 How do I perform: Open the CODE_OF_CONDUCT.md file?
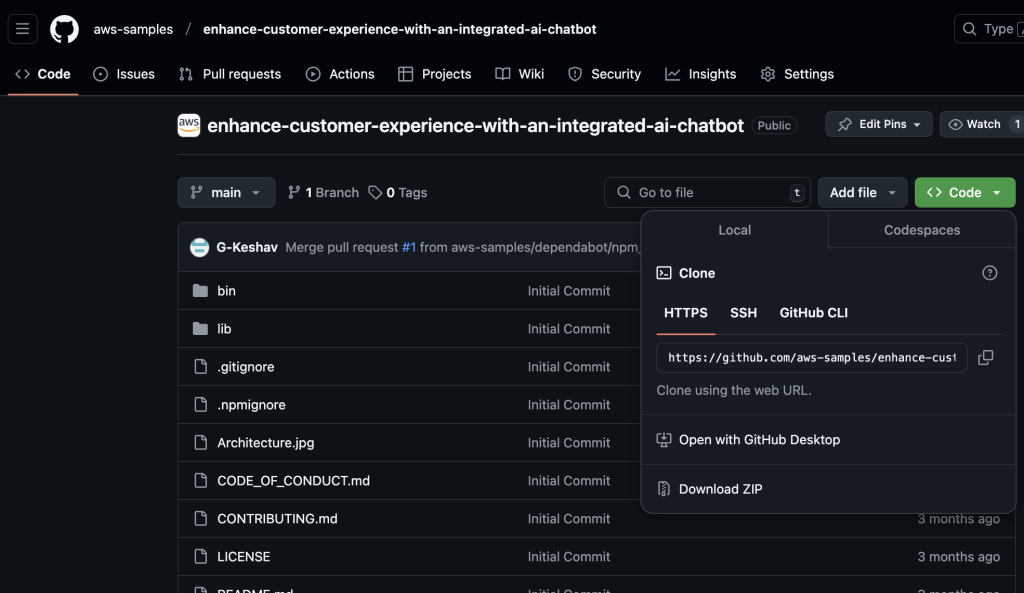[293, 481]
